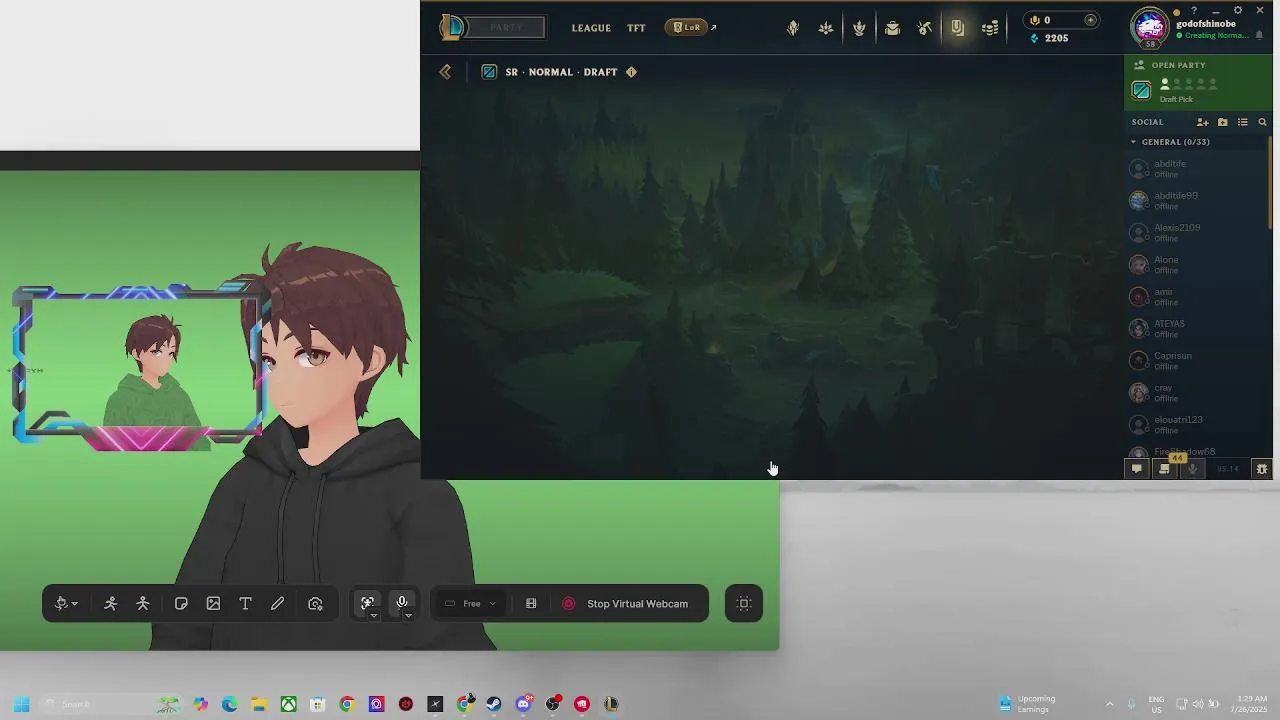1280x720 pixels.
Task: Open the friends list options icon
Action: 1242,122
